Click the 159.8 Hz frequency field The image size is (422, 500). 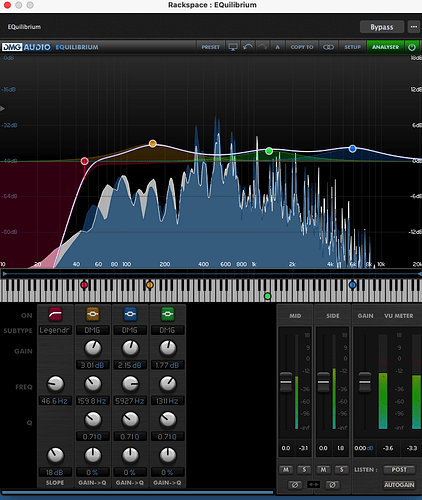coord(92,401)
